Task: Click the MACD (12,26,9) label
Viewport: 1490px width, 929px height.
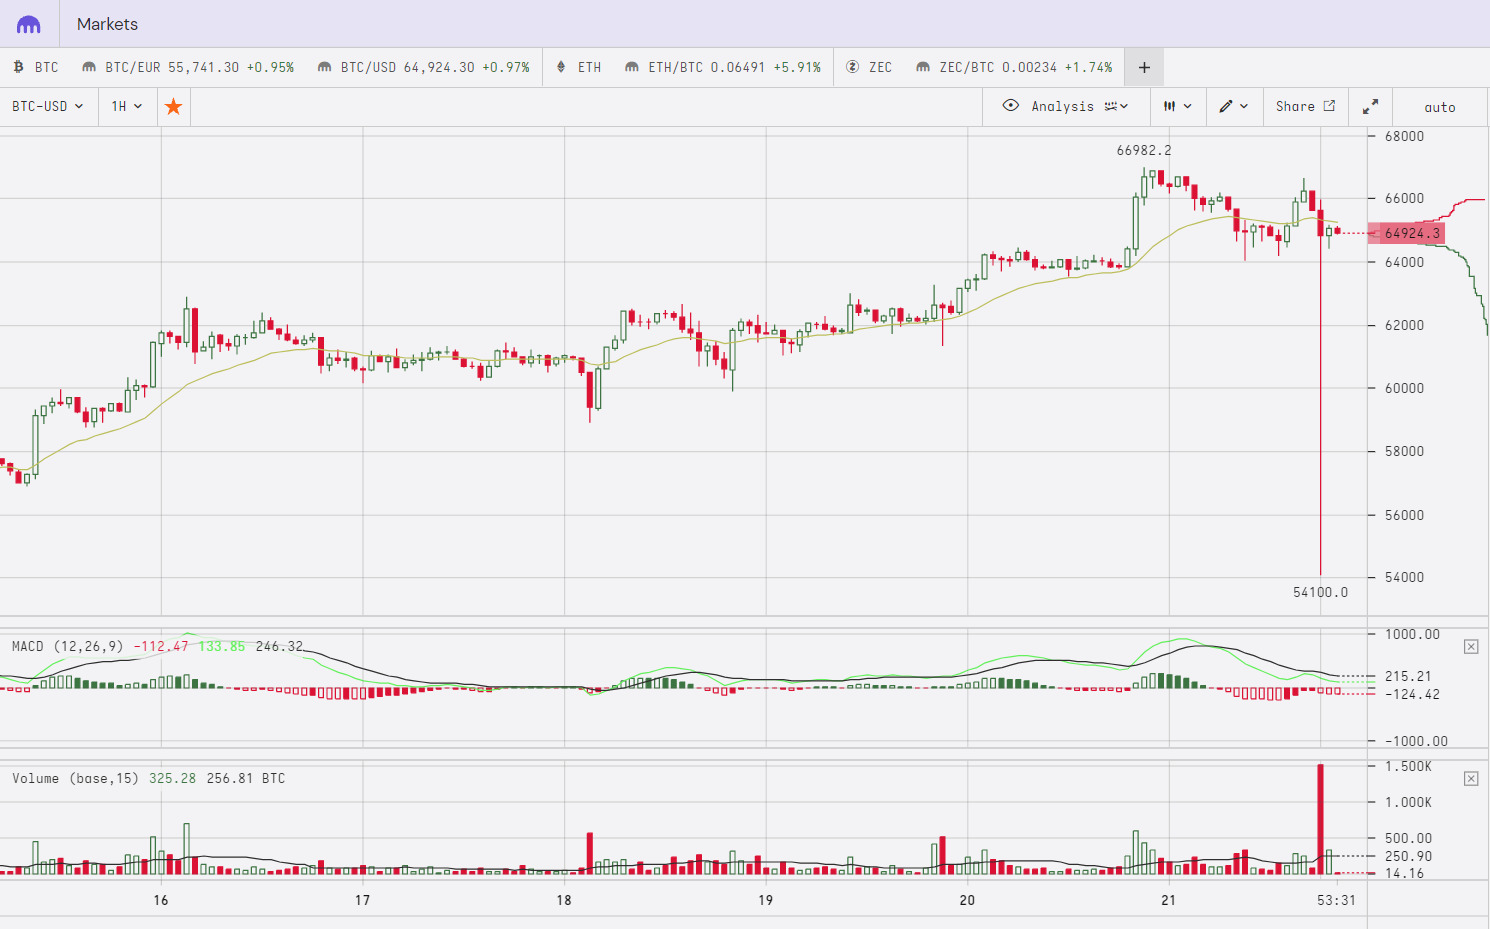Action: [x=68, y=646]
